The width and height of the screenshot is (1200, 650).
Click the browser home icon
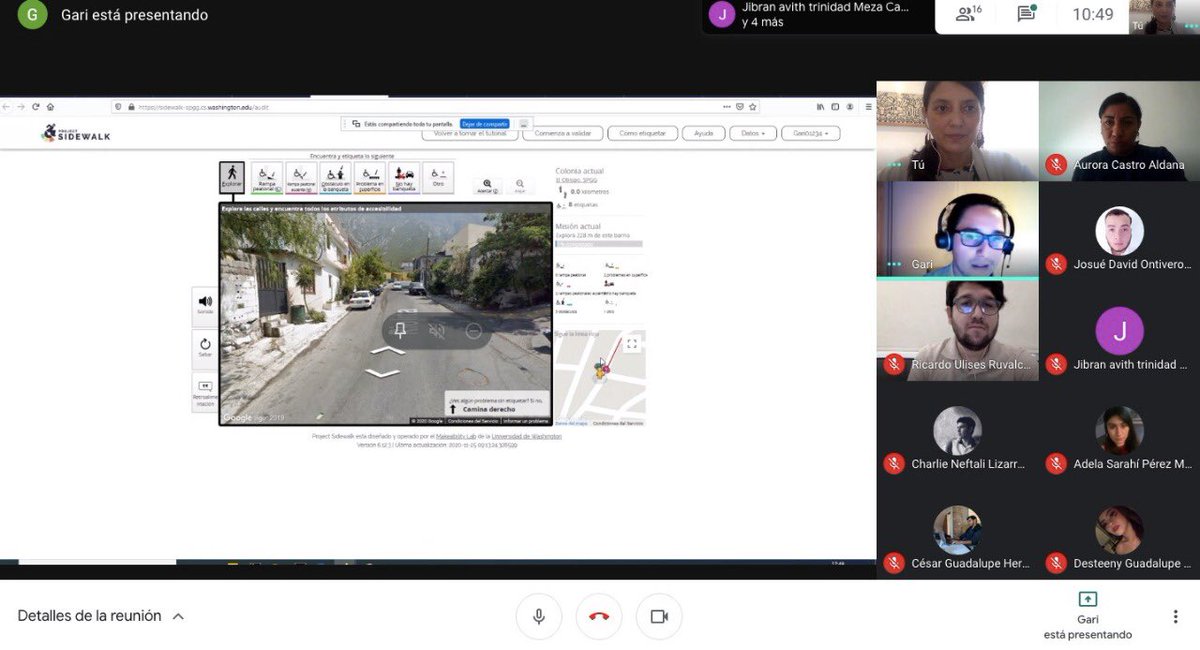point(50,106)
